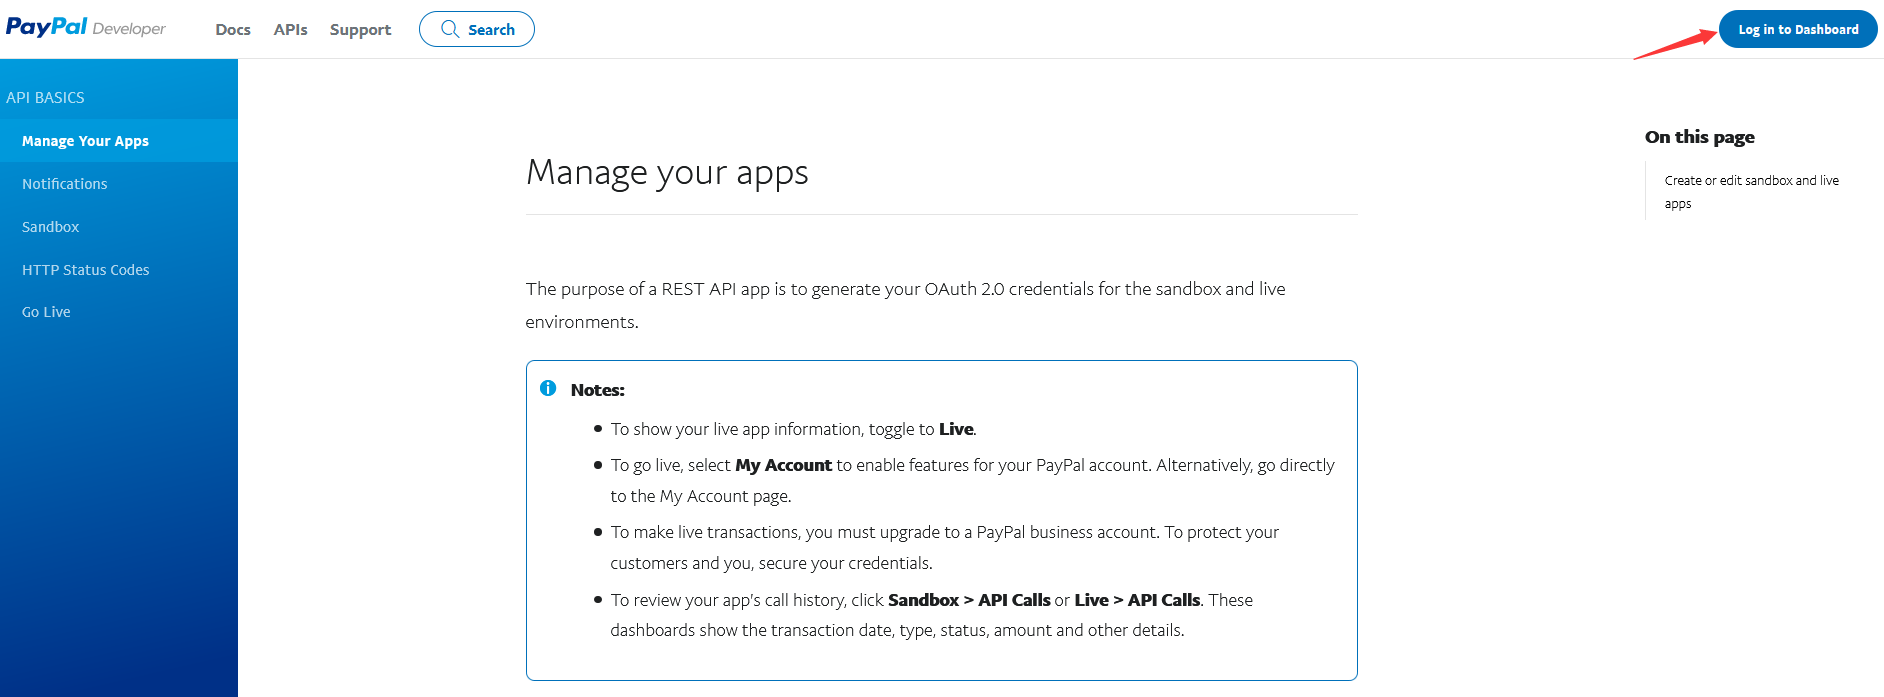Select Manage Your Apps in the sidebar
This screenshot has width=1884, height=697.
click(x=85, y=141)
